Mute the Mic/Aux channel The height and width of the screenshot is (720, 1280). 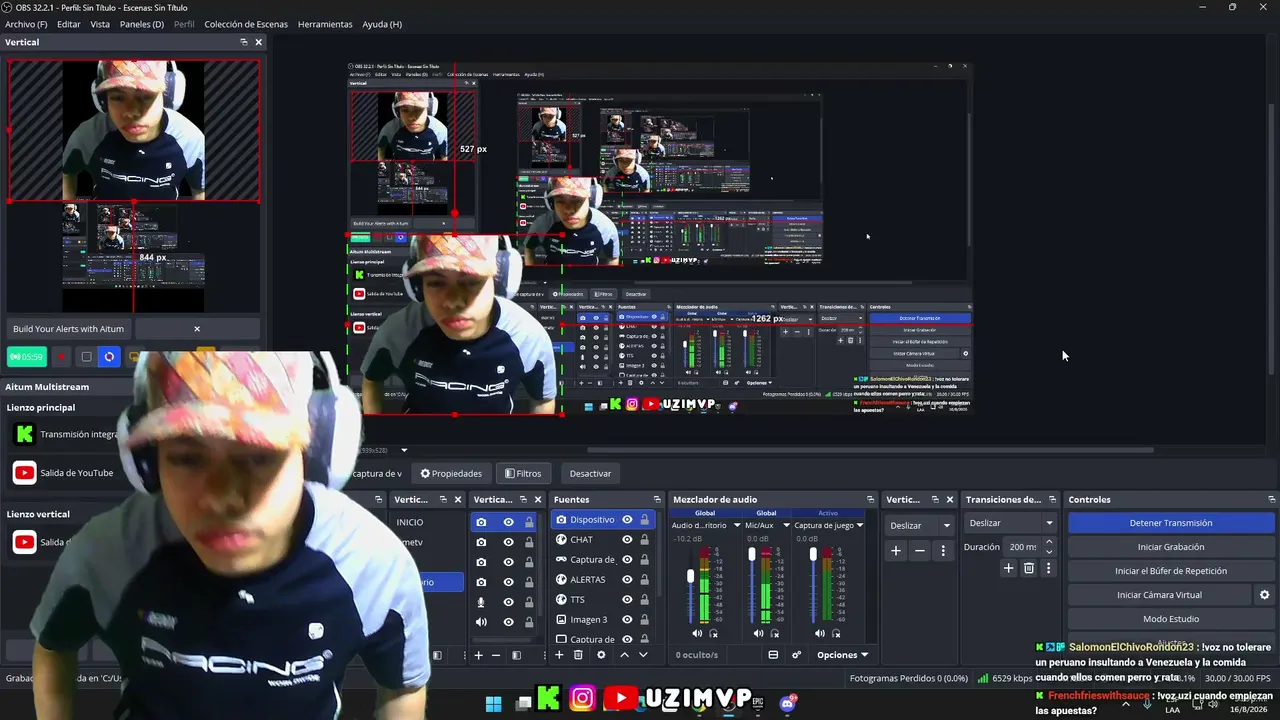tap(758, 633)
